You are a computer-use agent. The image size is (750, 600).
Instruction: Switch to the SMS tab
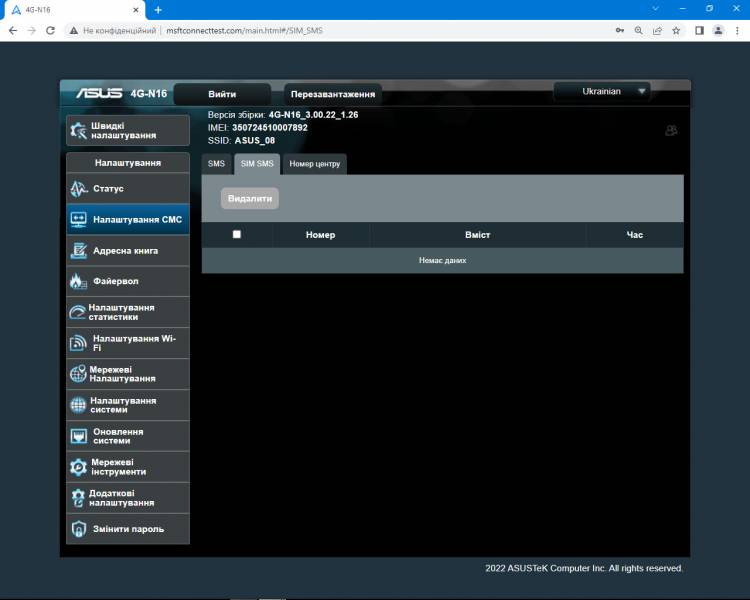click(x=216, y=164)
